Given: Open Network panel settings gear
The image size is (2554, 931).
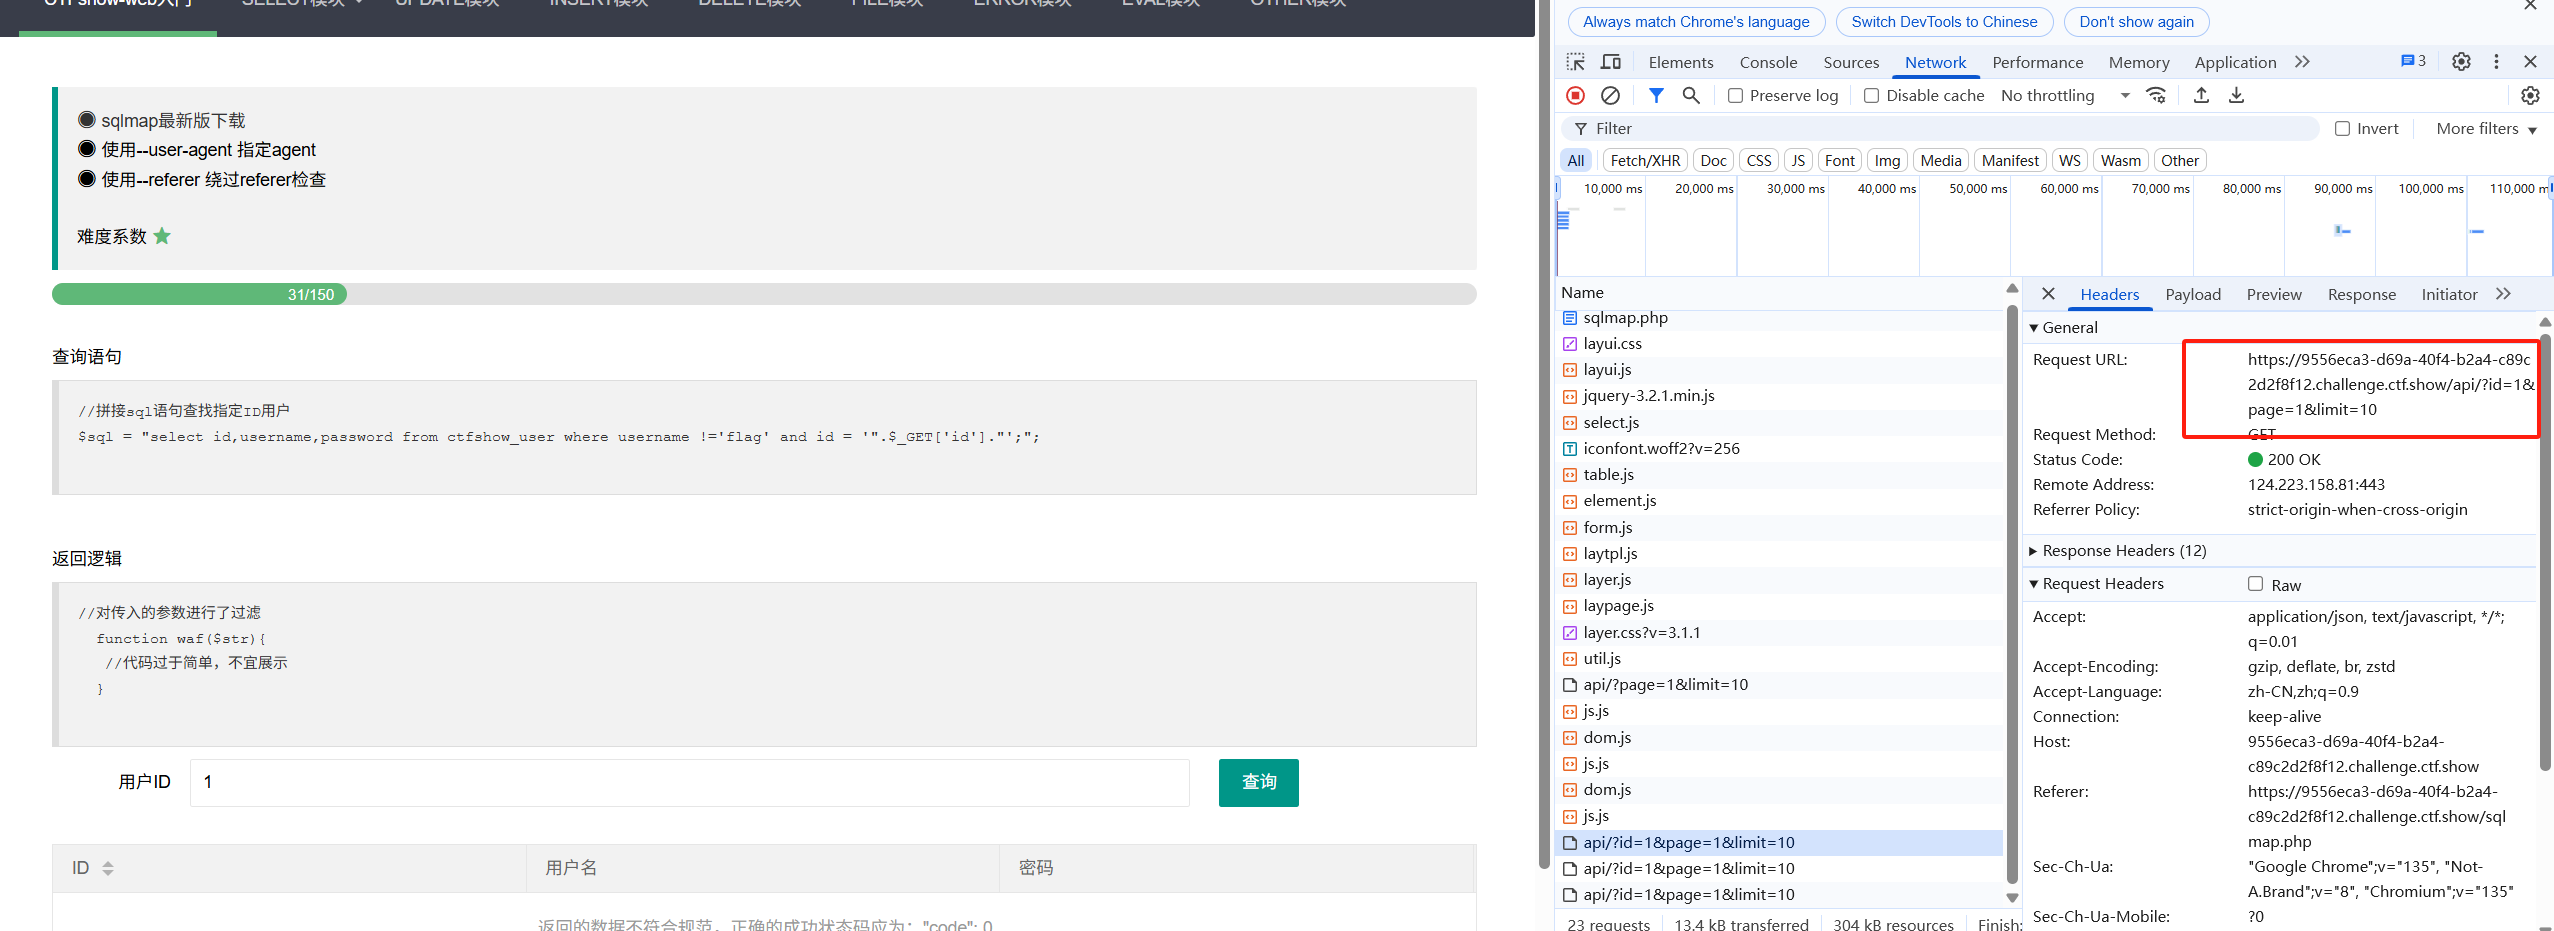Looking at the screenshot, I should tap(2530, 95).
